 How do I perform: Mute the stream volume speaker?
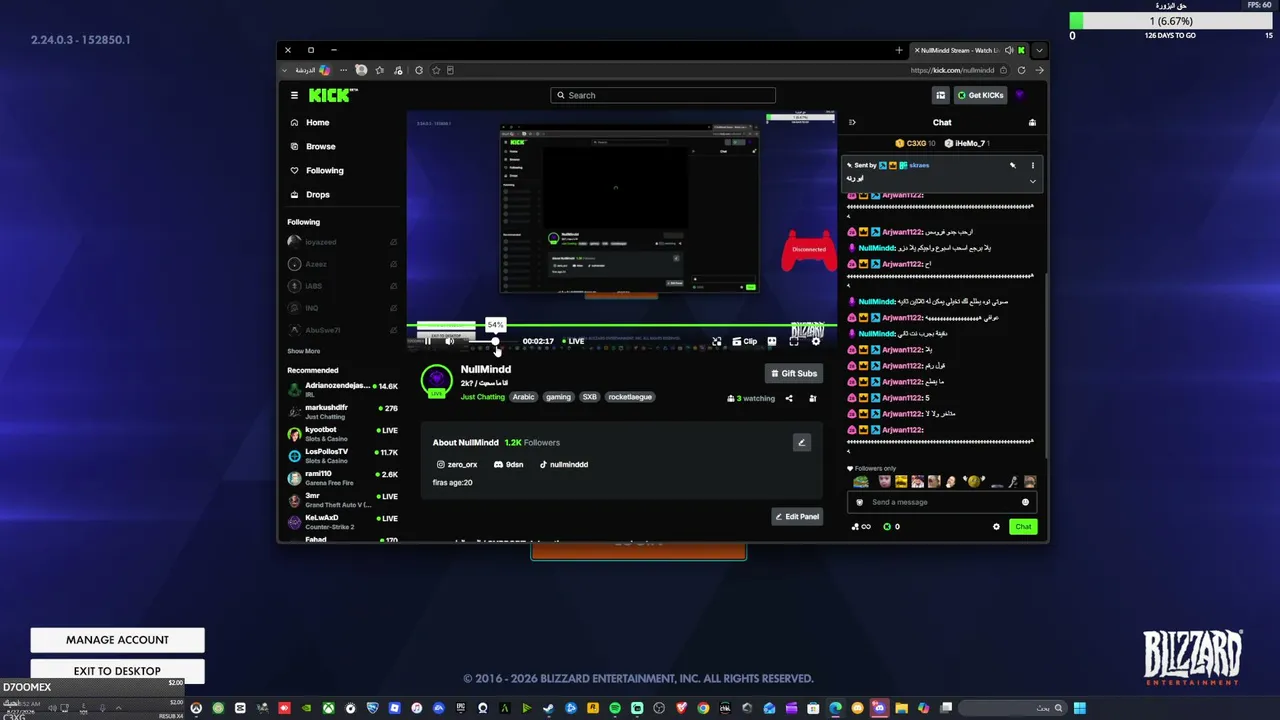point(450,341)
